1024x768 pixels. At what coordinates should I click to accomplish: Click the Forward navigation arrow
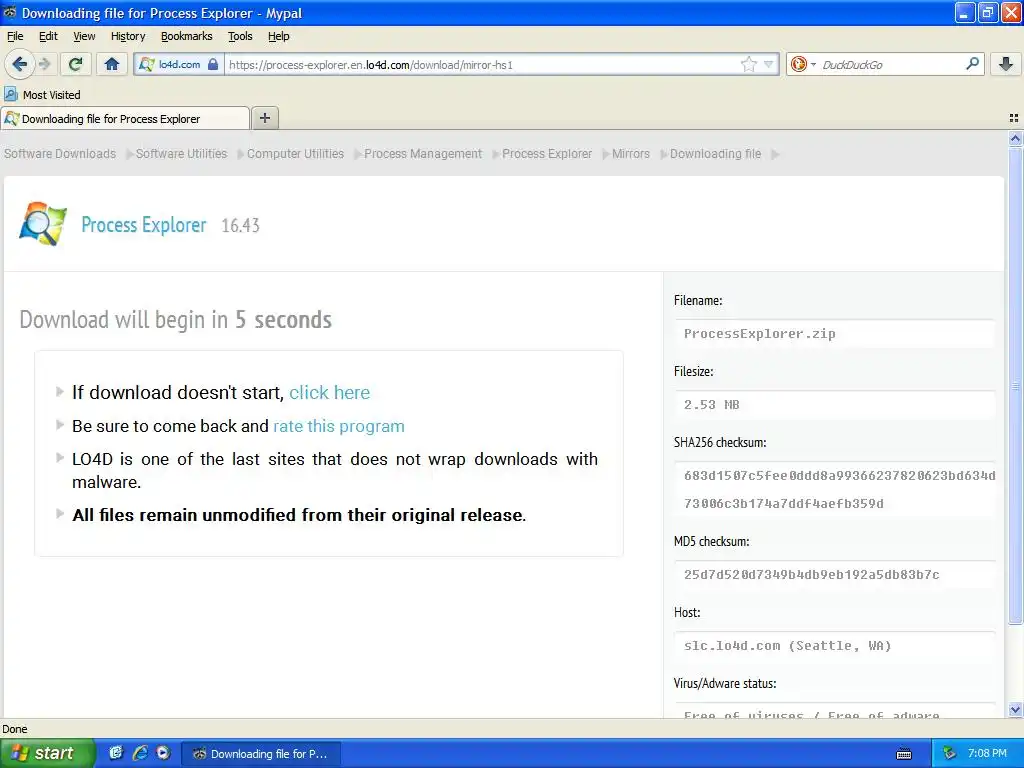[44, 64]
